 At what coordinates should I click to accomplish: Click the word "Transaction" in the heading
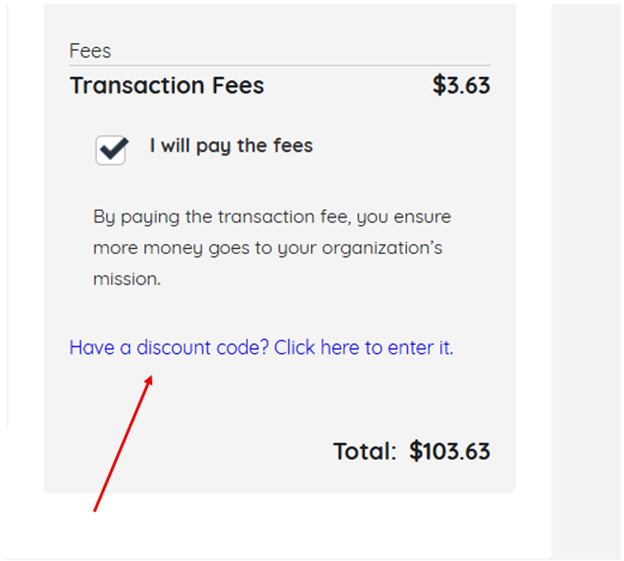coord(126,86)
